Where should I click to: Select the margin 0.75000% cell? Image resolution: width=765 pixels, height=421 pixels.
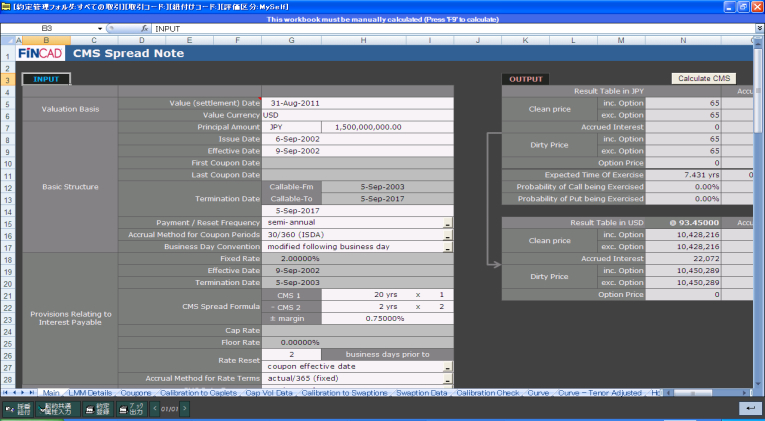pos(387,319)
